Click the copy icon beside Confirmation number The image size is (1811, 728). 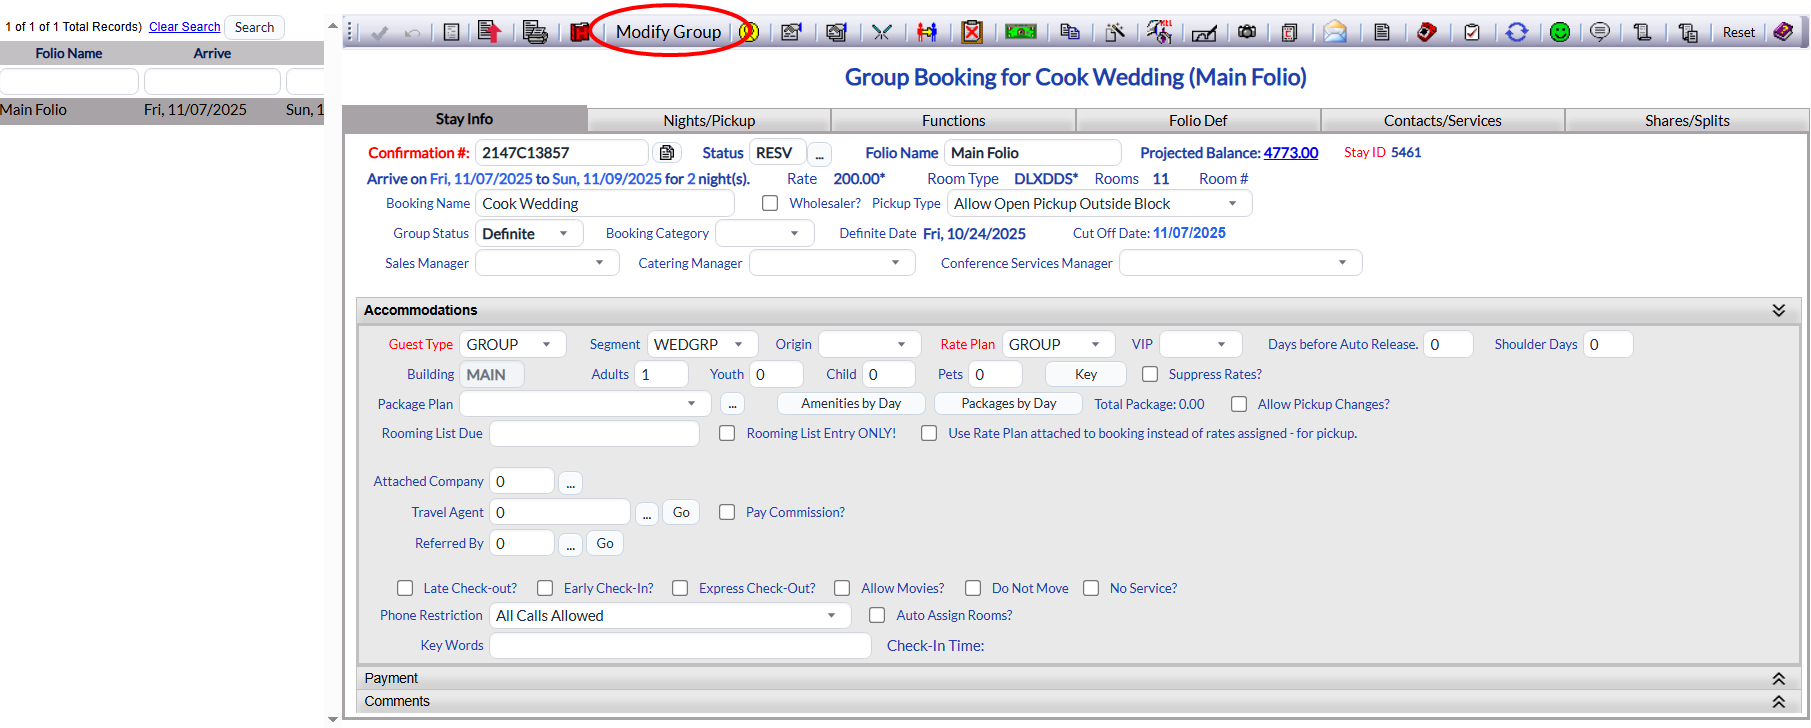(667, 153)
